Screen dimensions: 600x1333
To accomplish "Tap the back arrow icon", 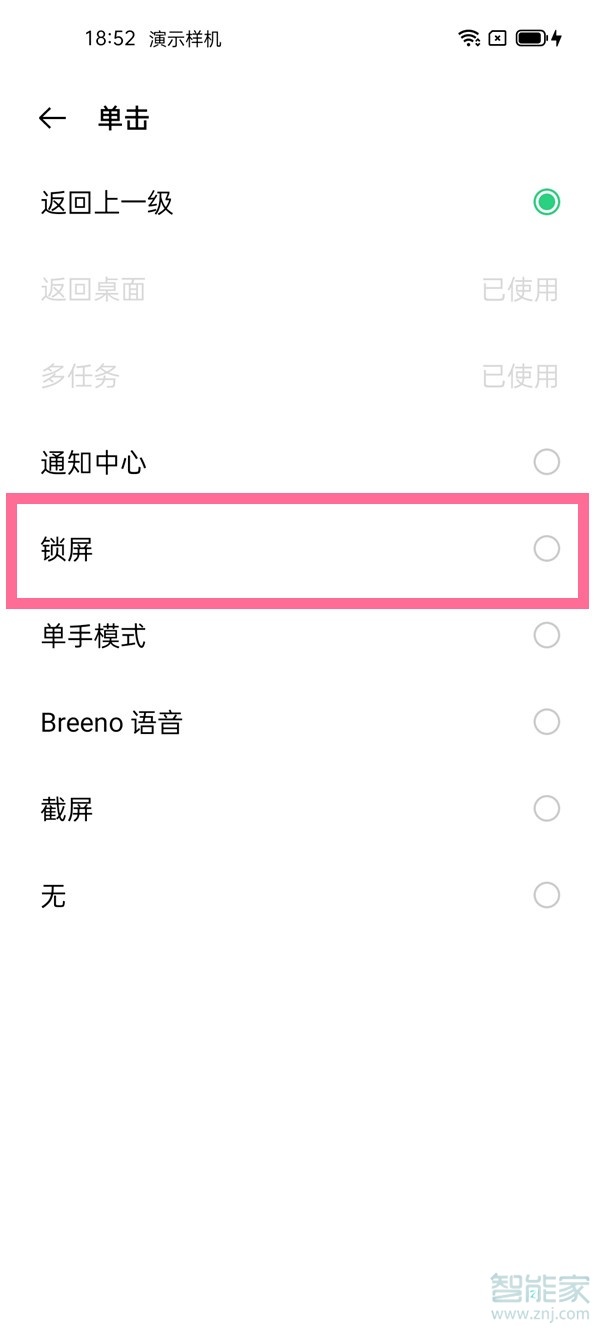I will pos(52,118).
